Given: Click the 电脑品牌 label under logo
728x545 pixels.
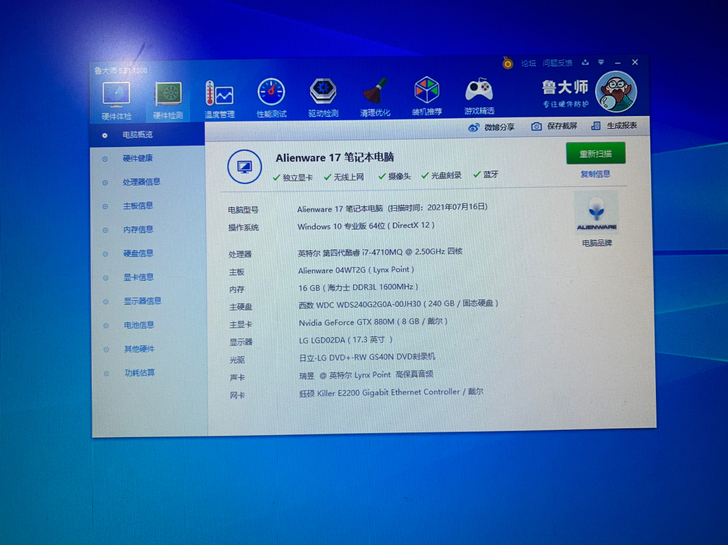Looking at the screenshot, I should pyautogui.click(x=597, y=243).
